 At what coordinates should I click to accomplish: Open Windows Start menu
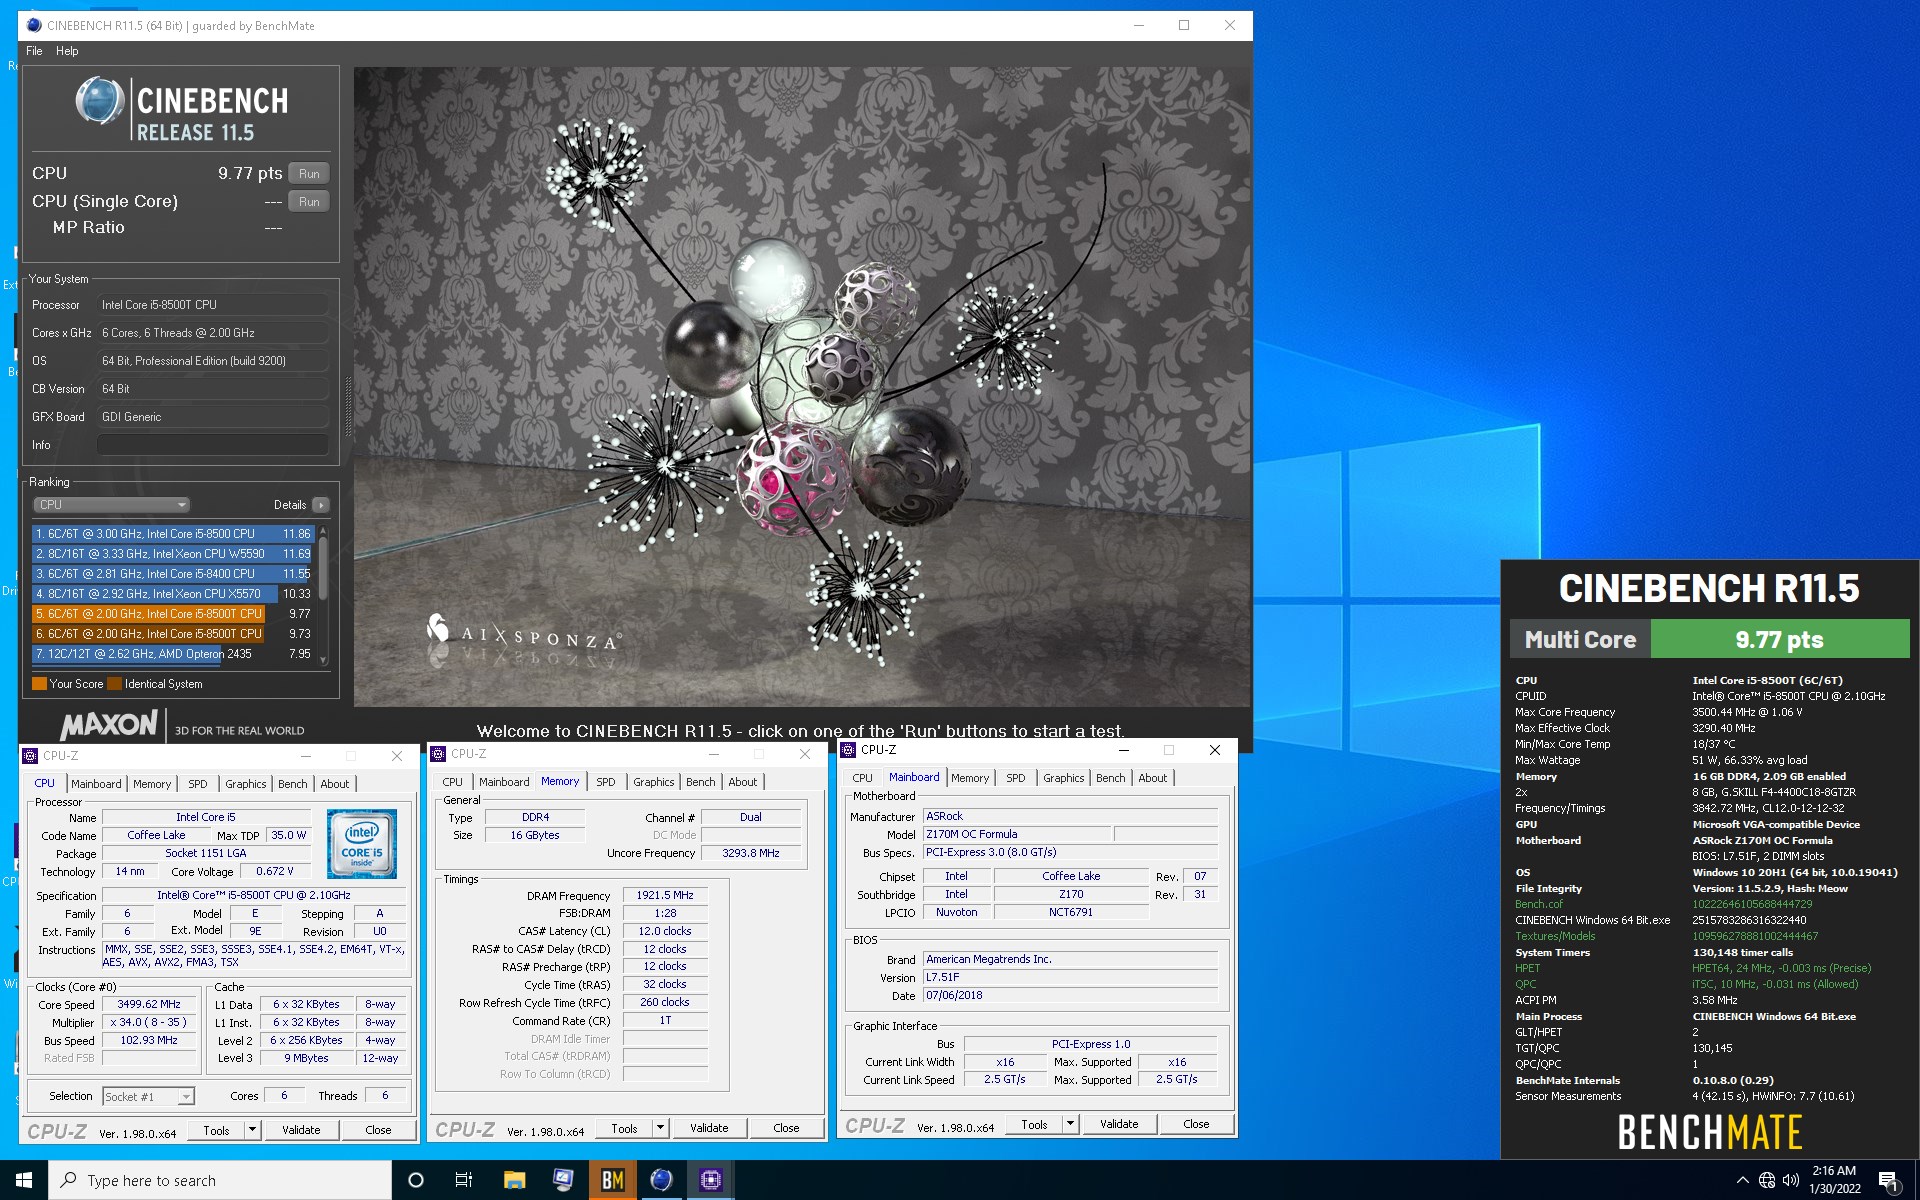point(24,1180)
